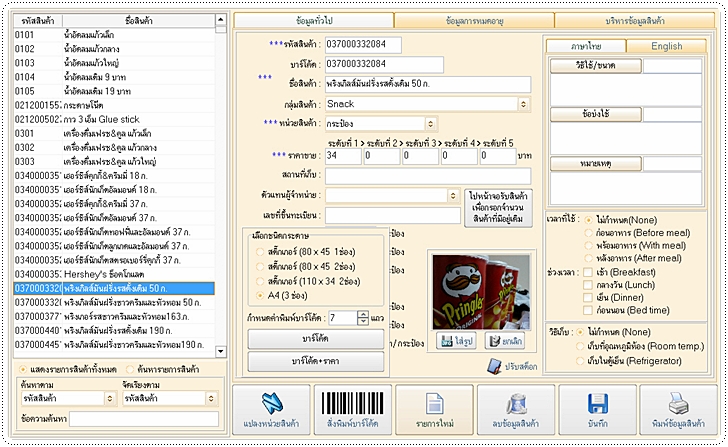
Task: Click the barcode print button
Action: click(x=316, y=339)
